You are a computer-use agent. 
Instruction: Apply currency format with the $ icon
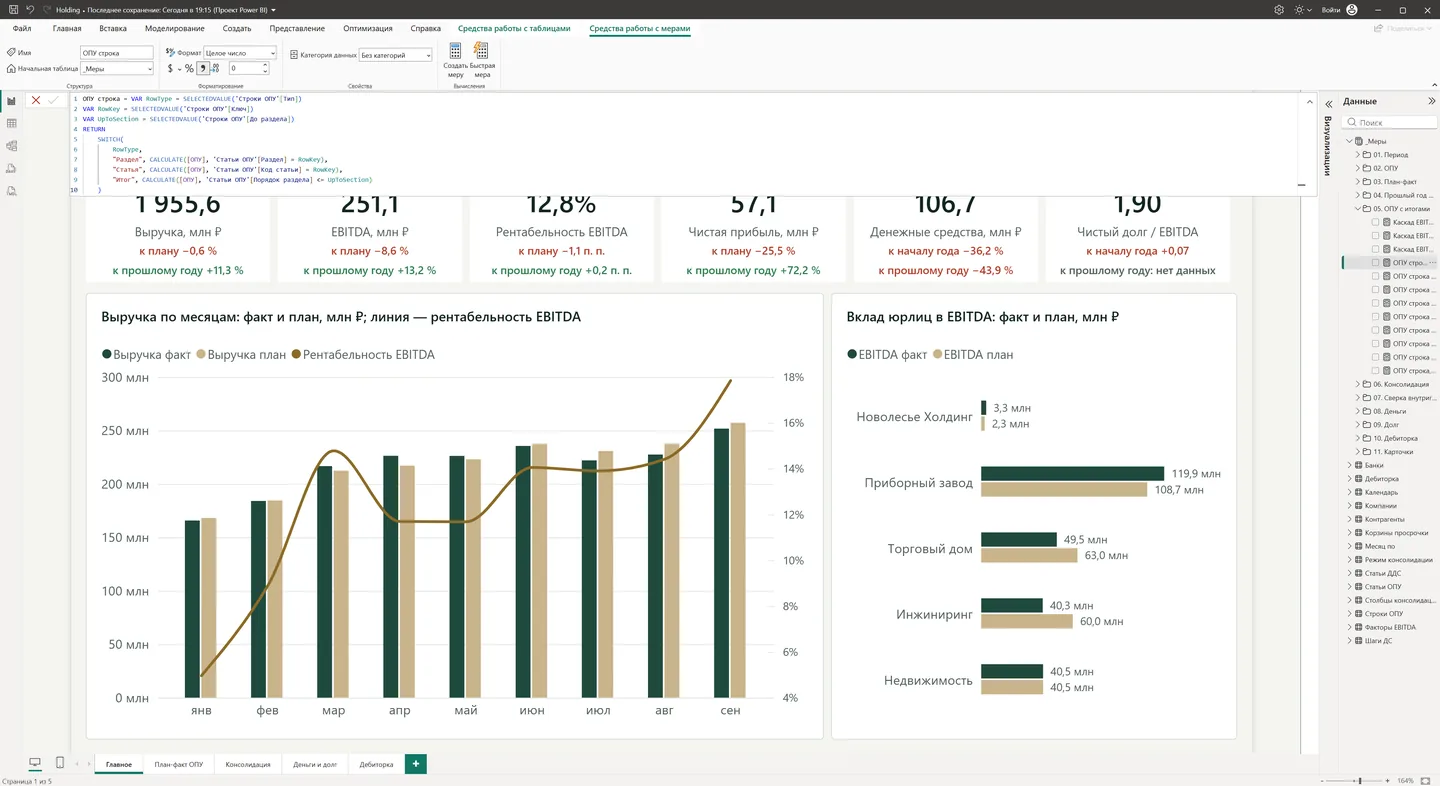pyautogui.click(x=170, y=69)
